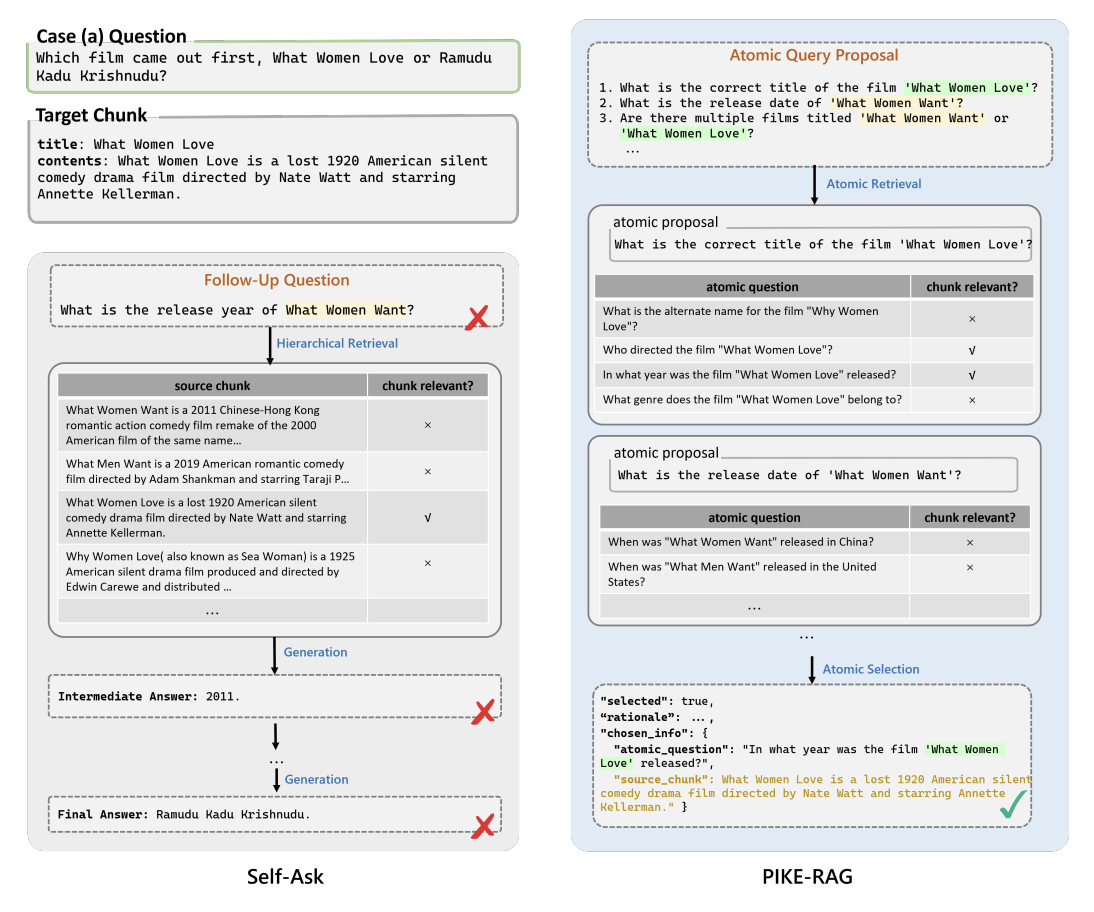Click the red X beside the Follow-Up Question text
The height and width of the screenshot is (912, 1094).
point(477,317)
